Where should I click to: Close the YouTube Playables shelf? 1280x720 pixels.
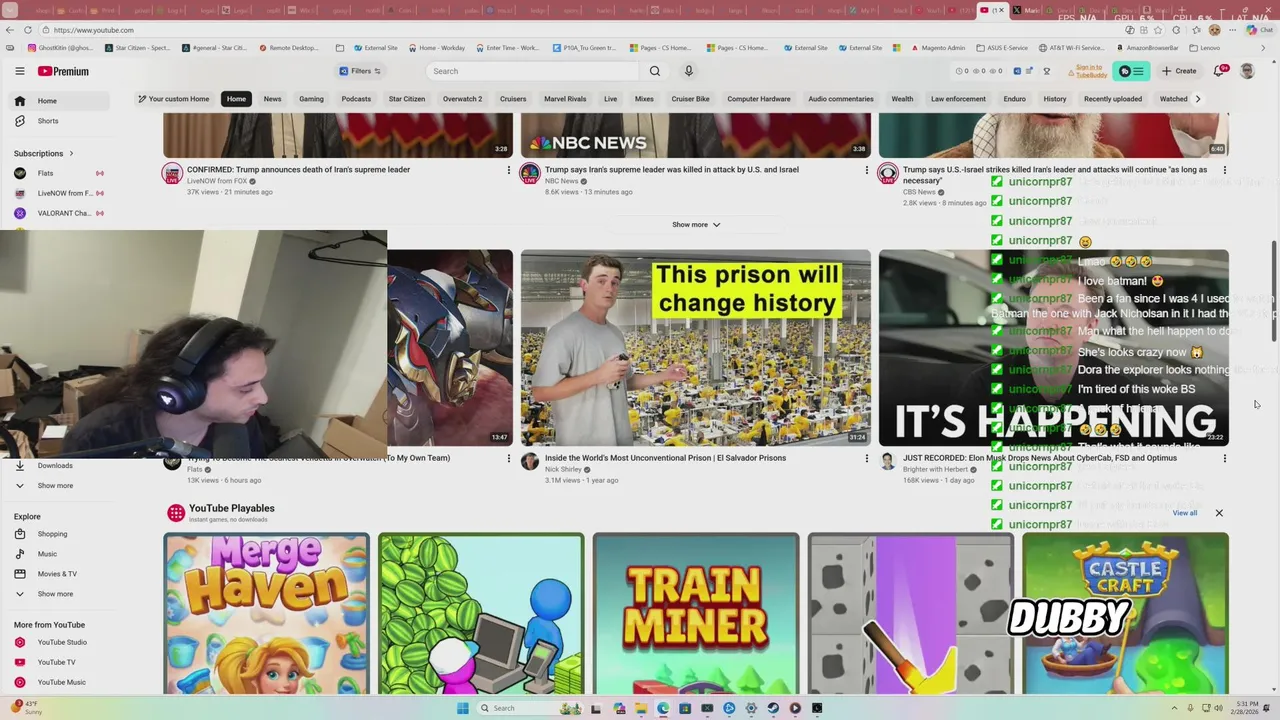1219,513
